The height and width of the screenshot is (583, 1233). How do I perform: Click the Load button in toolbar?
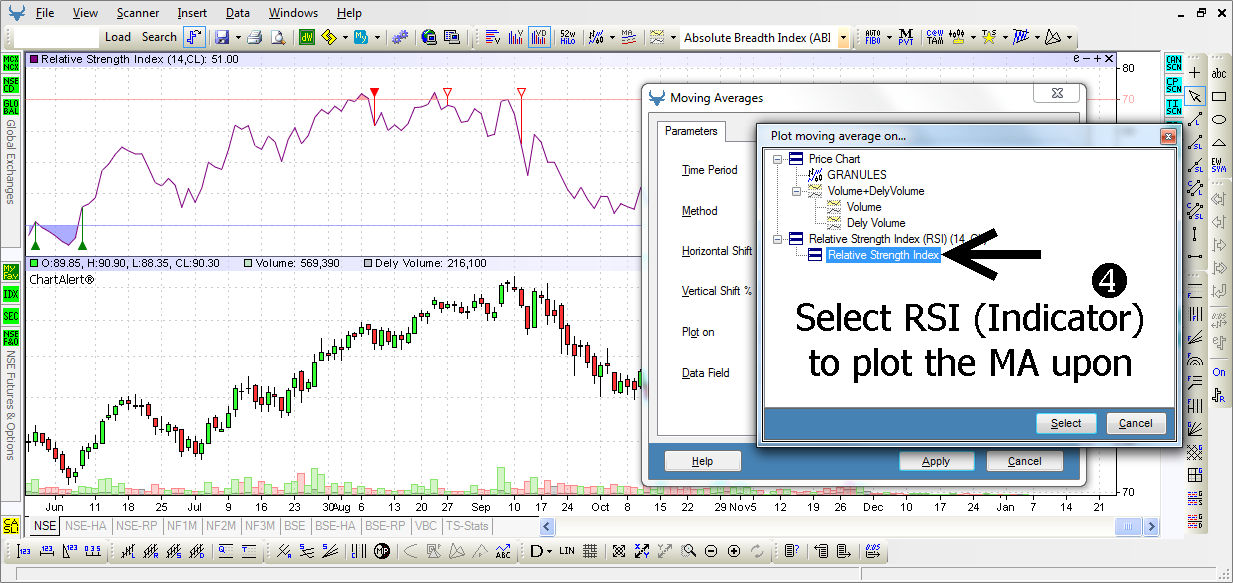tap(118, 37)
